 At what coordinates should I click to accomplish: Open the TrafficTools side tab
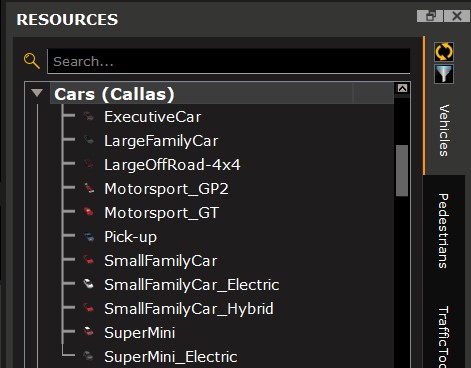(443, 337)
